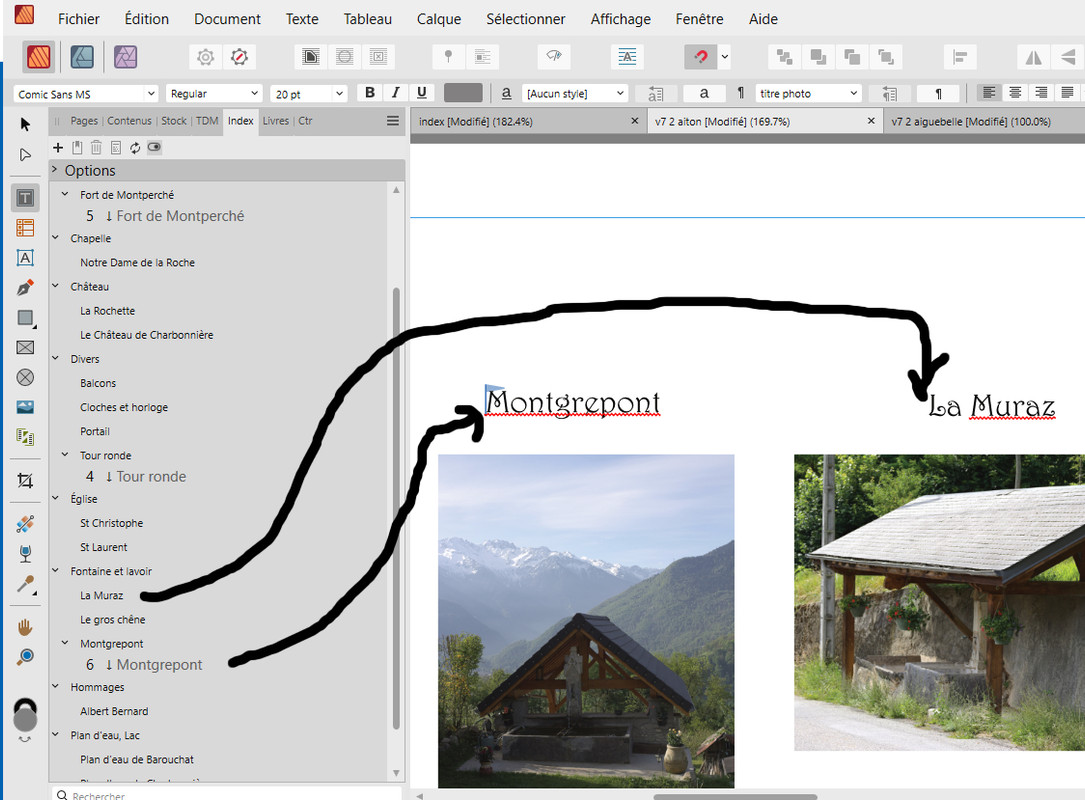Collapse the Chapelle topic
The width and height of the screenshot is (1085, 800).
(55, 237)
